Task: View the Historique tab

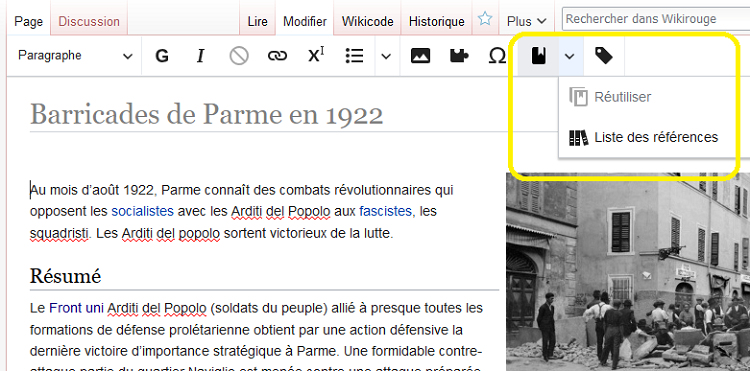Action: point(437,22)
